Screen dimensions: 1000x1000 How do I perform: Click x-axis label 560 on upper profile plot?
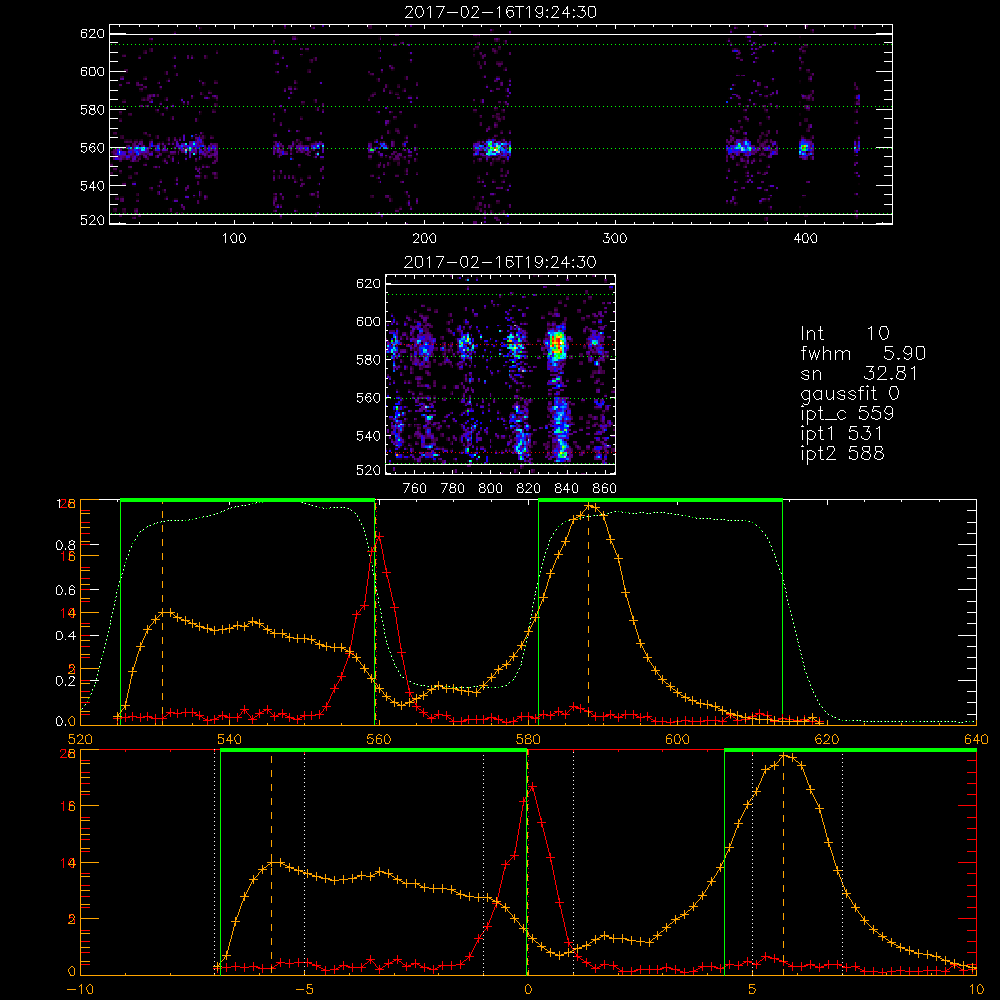(378, 739)
